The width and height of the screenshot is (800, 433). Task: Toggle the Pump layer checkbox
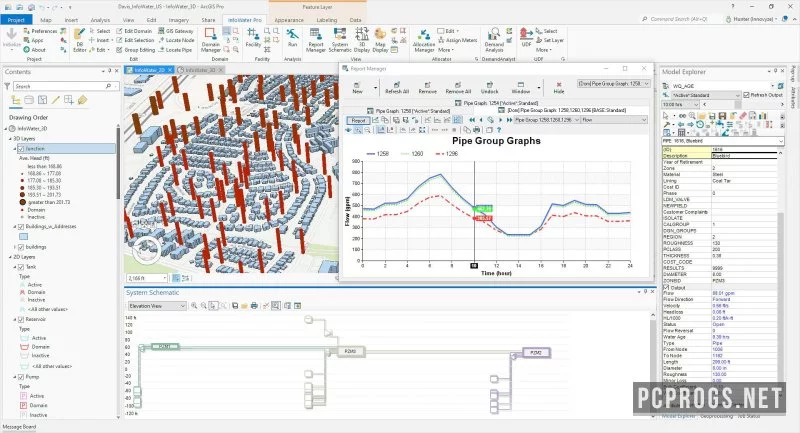[x=21, y=377]
